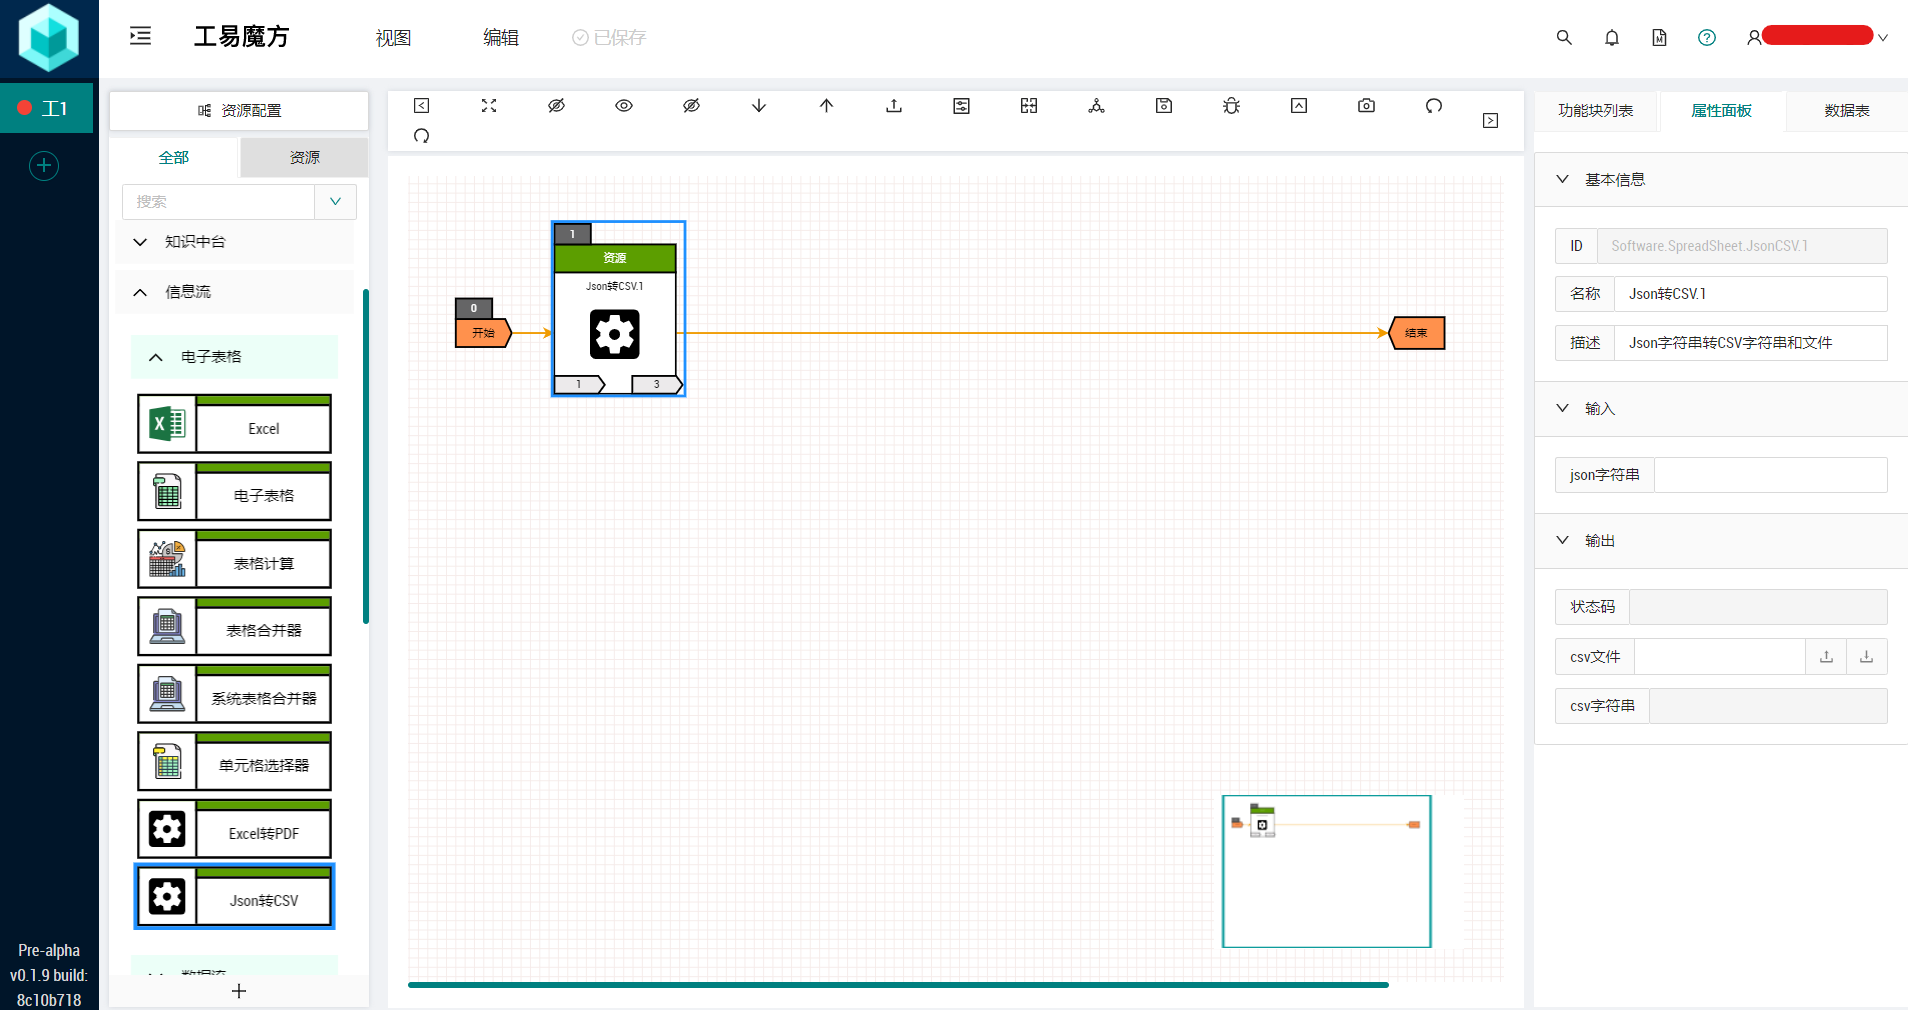Click the canvas minimap thumbnail
Screen dimensions: 1908x1010
point(1327,871)
